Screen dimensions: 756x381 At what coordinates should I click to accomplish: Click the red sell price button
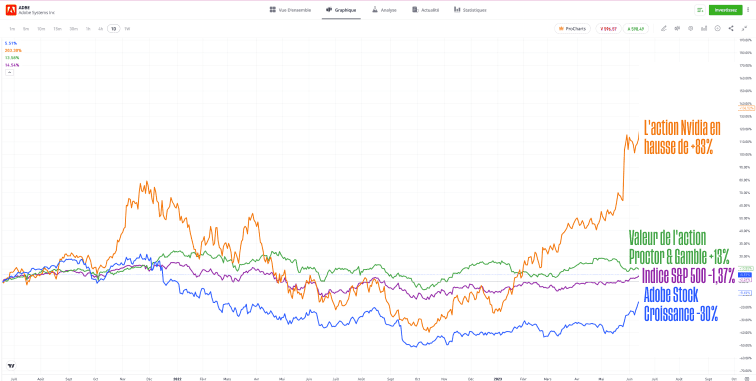point(608,28)
